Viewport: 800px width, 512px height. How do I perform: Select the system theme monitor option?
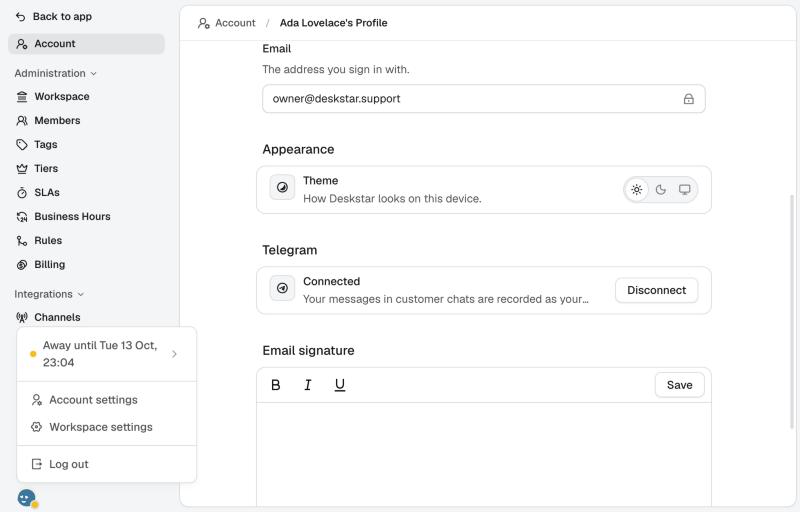(x=685, y=190)
